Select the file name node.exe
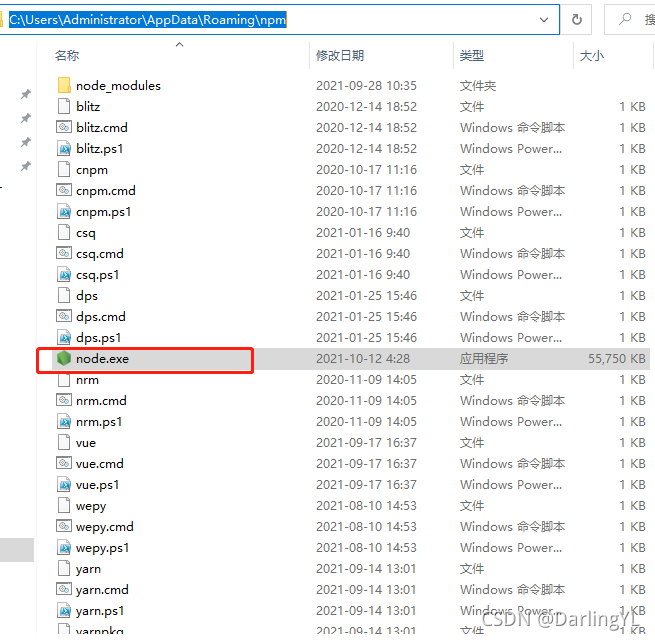This screenshot has height=640, width=655. pyautogui.click(x=102, y=359)
